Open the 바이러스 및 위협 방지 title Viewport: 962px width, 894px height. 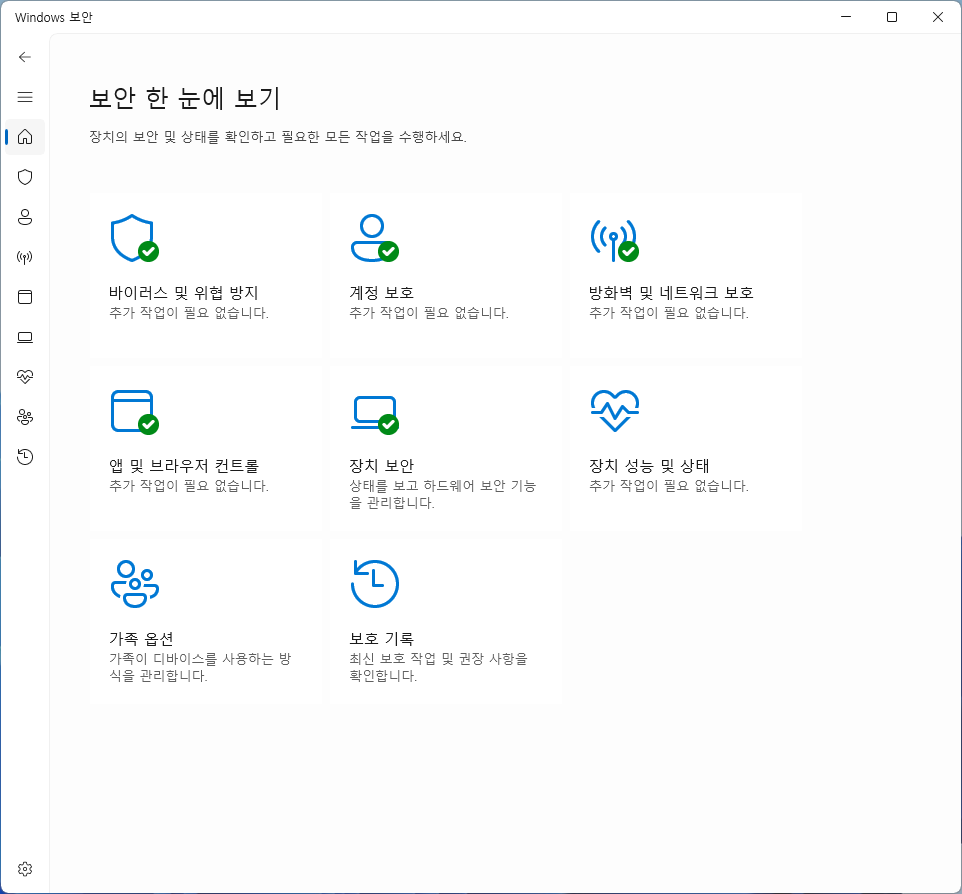pyautogui.click(x=183, y=293)
